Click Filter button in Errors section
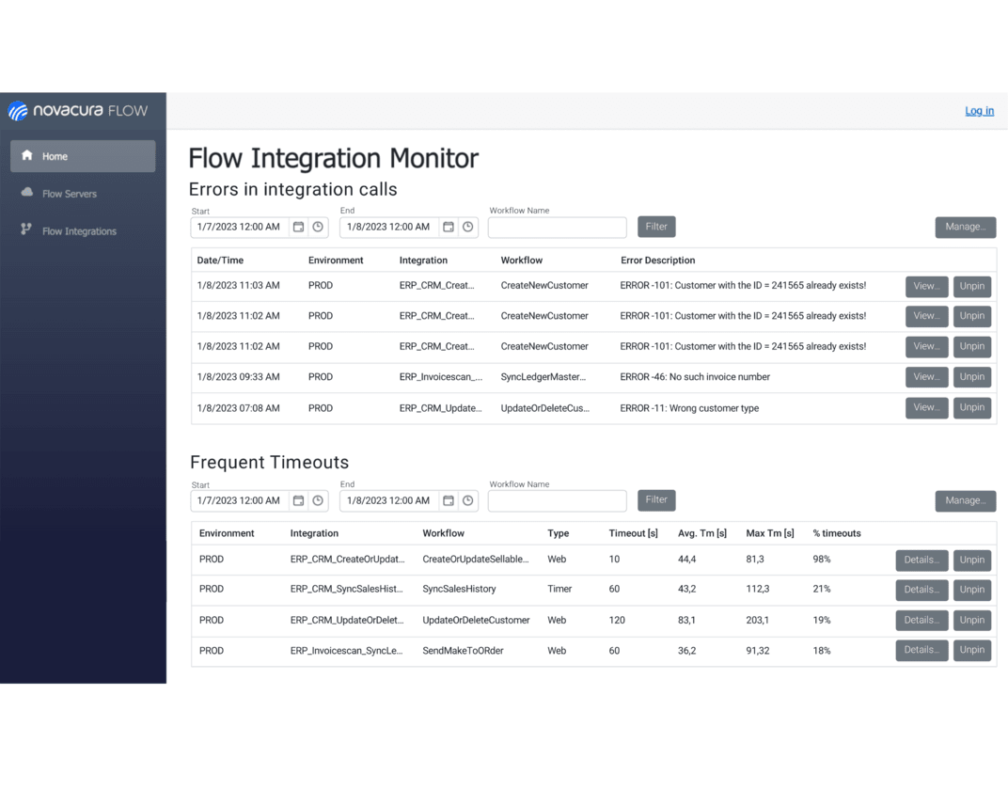This screenshot has height=790, width=1008. pyautogui.click(x=656, y=227)
